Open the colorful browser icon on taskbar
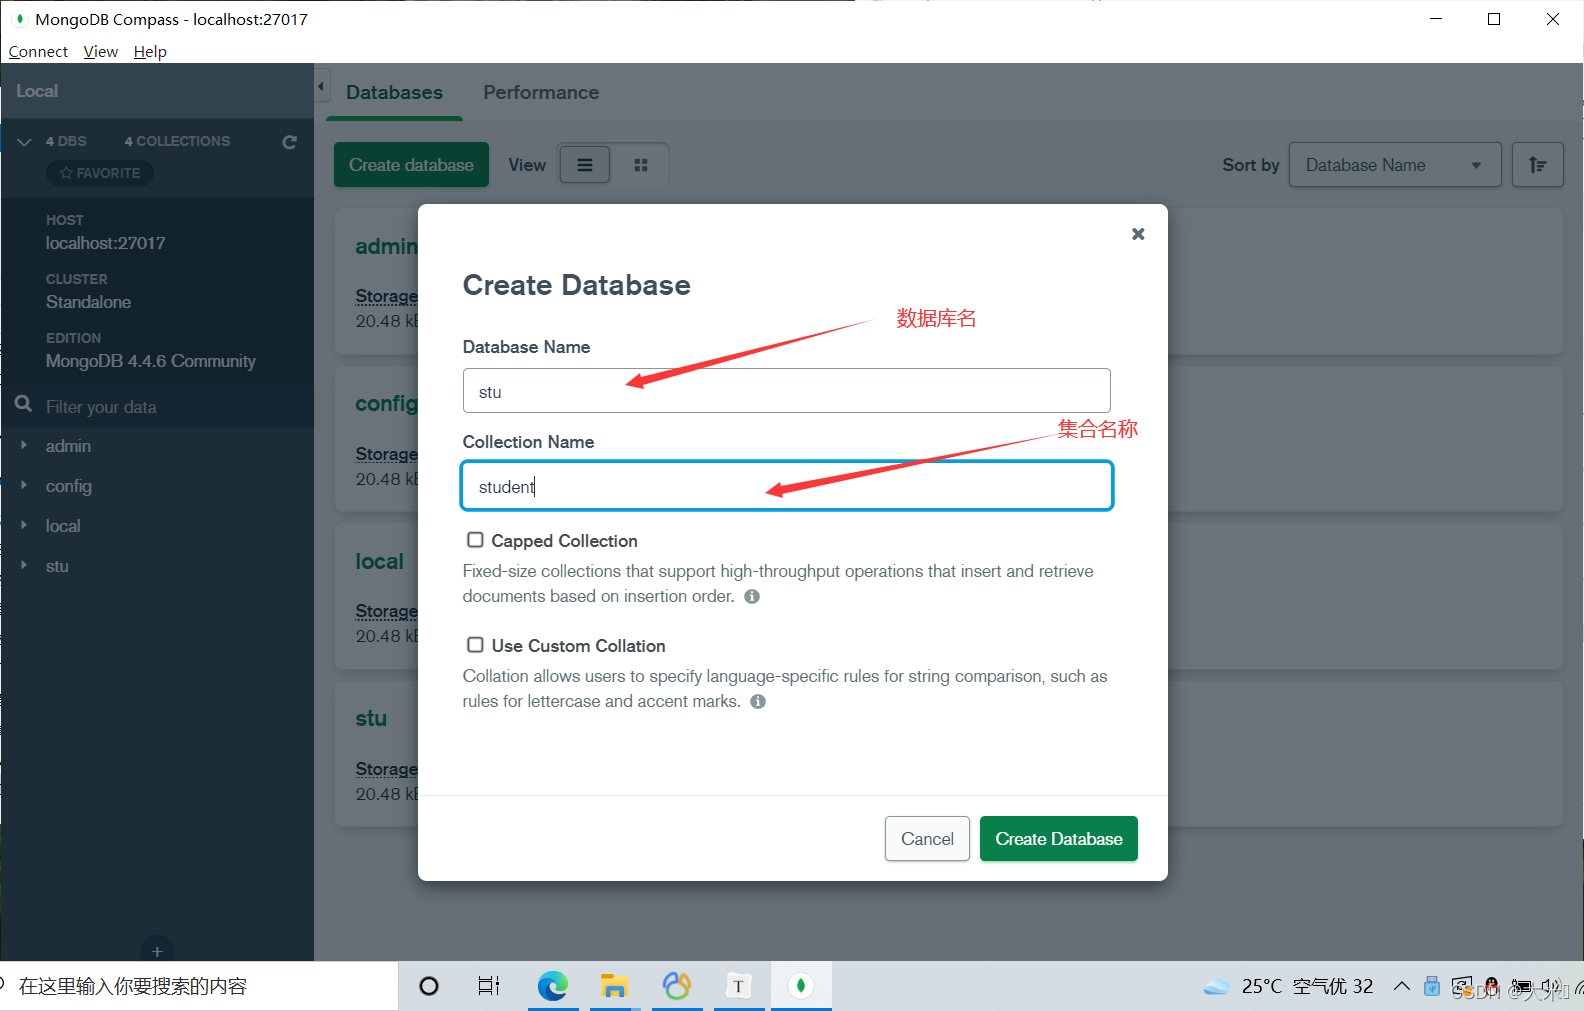This screenshot has width=1584, height=1011. (x=677, y=986)
